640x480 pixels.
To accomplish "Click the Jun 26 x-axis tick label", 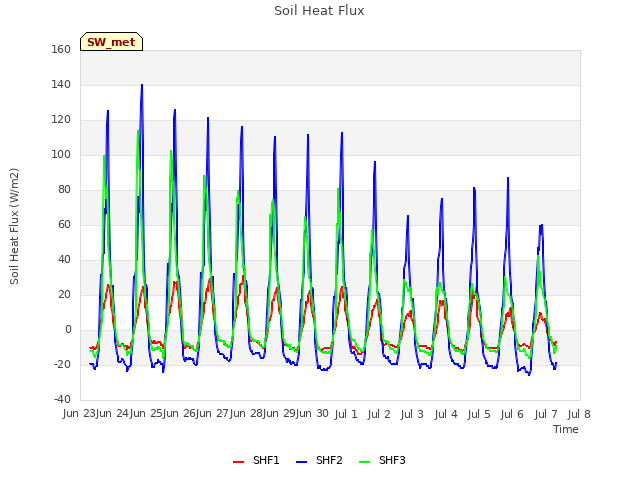I will tap(180, 414).
